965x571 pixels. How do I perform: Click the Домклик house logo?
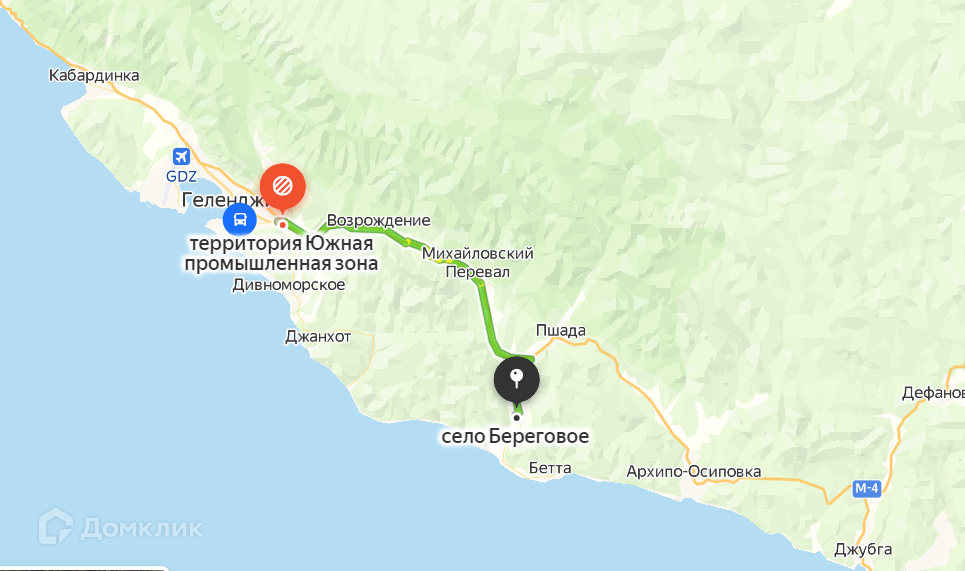[56, 527]
